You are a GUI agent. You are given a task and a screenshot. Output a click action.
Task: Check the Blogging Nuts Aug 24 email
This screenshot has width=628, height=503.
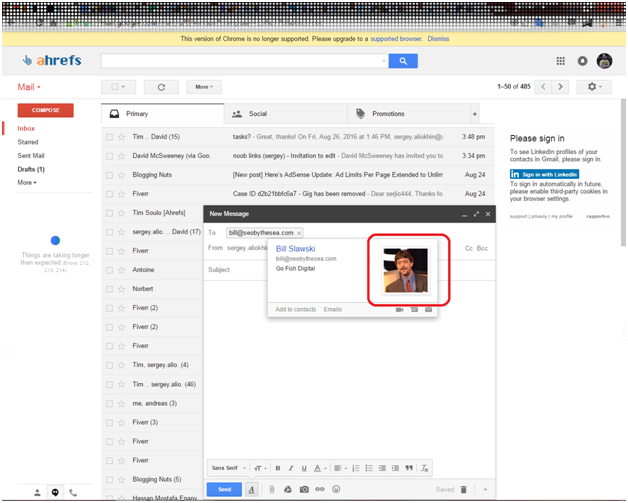pos(109,175)
